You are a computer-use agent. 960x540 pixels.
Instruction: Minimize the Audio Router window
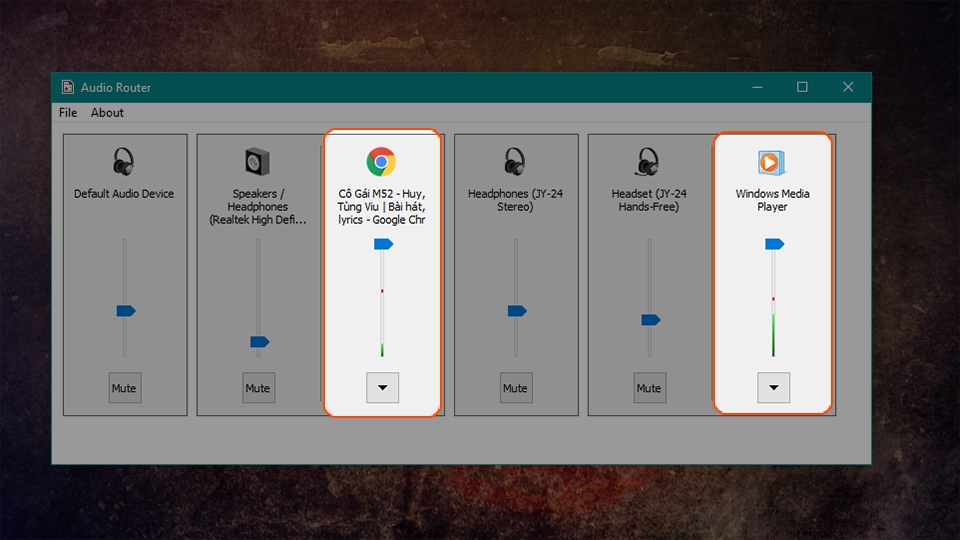[x=757, y=88]
